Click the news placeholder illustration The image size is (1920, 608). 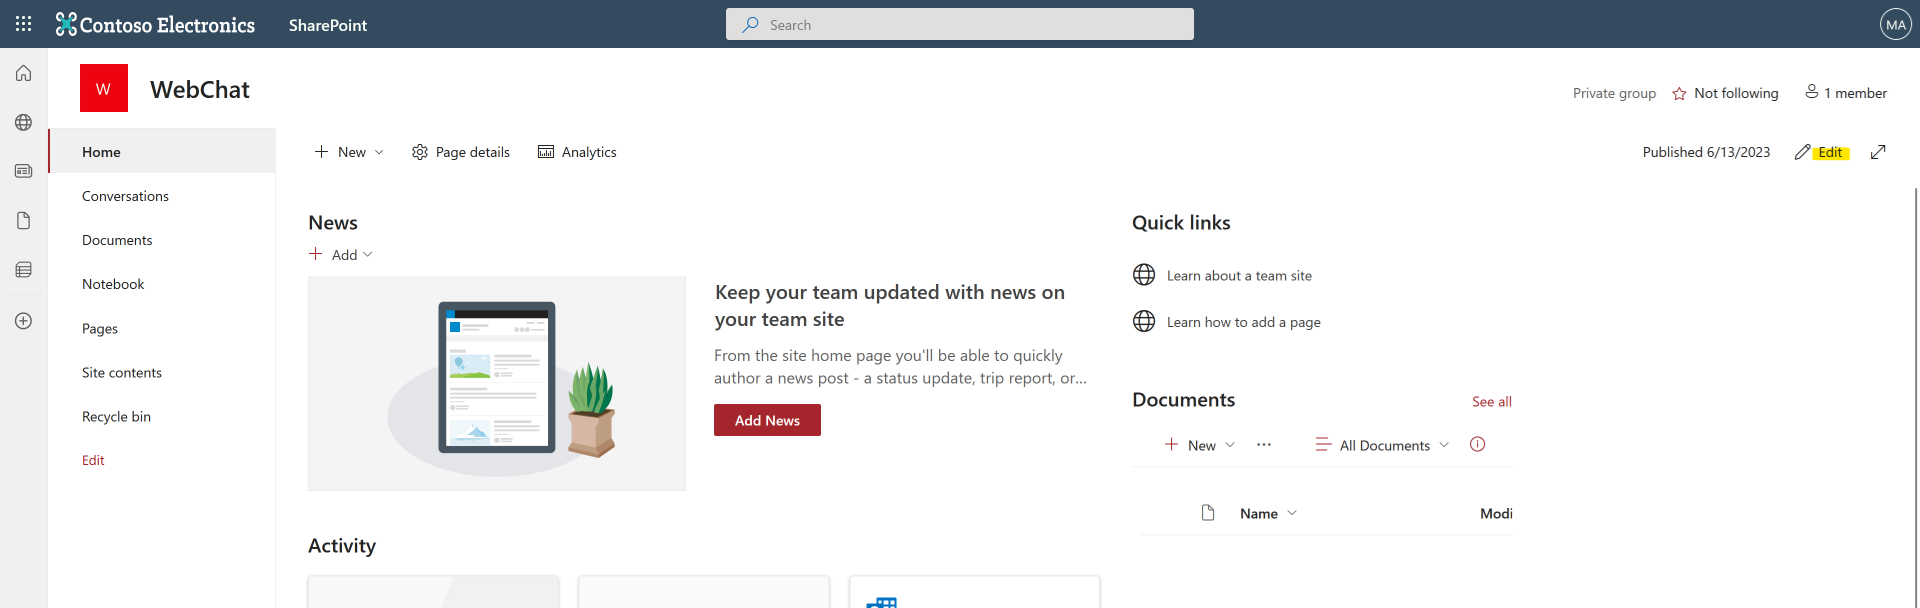tap(497, 383)
